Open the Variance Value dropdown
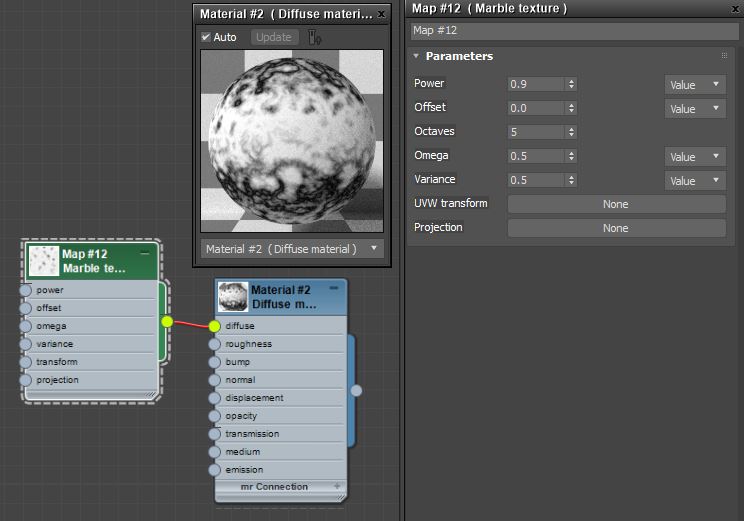 tap(695, 180)
